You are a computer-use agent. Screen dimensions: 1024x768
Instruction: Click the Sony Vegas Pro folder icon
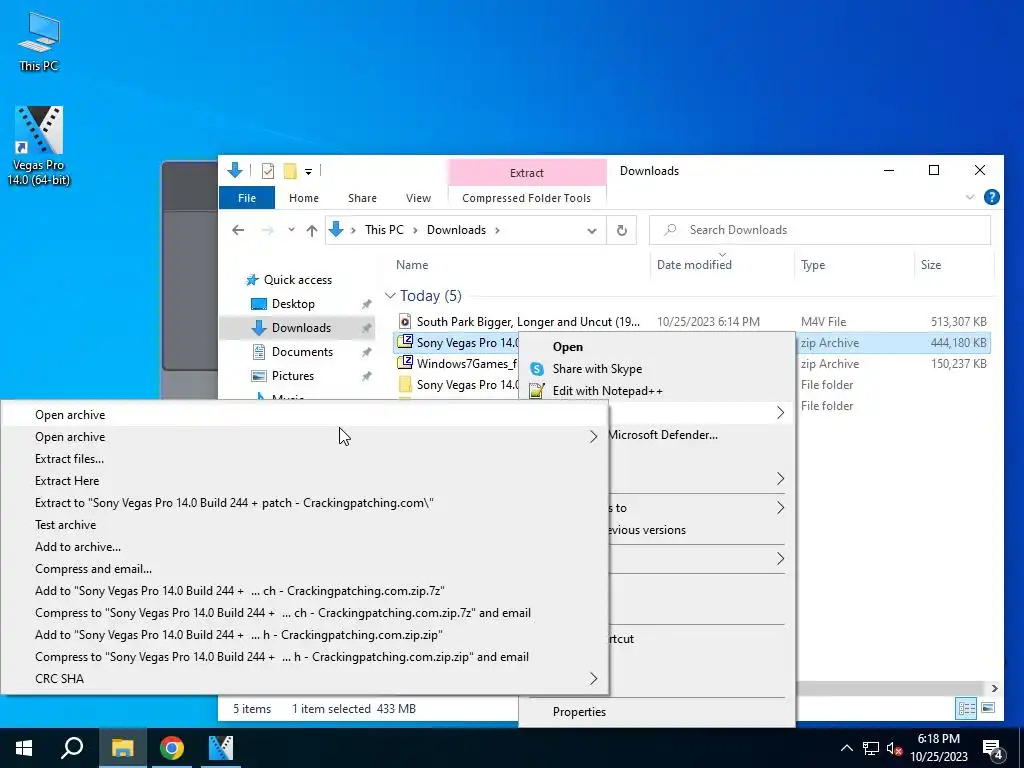click(405, 385)
